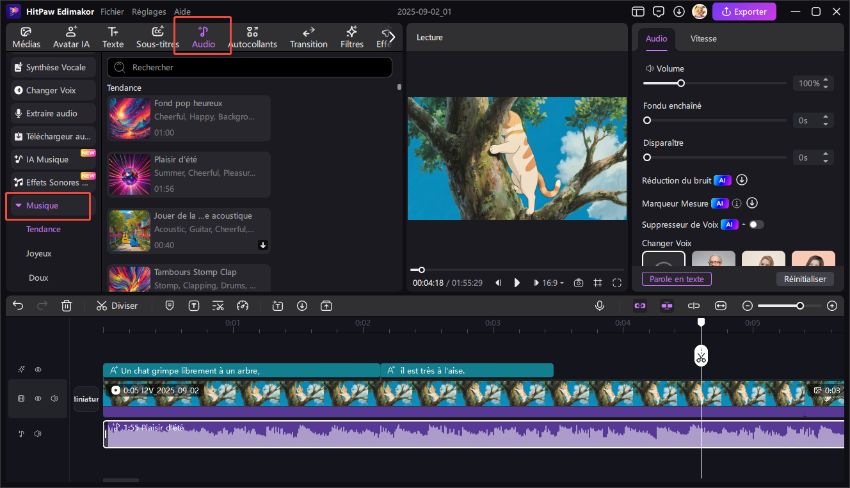Select the Plaisir d'été track thumbnail
Viewport: 850px width, 488px height.
click(x=129, y=175)
